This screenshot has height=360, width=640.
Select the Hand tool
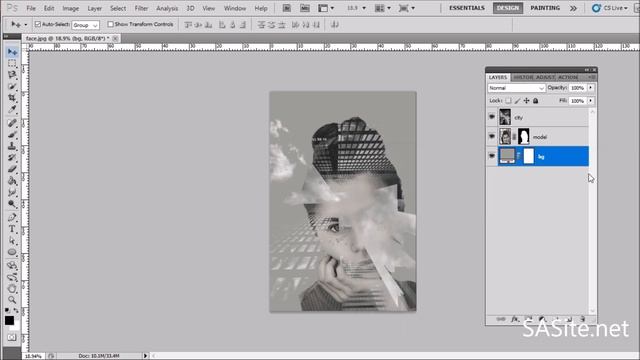pyautogui.click(x=12, y=289)
